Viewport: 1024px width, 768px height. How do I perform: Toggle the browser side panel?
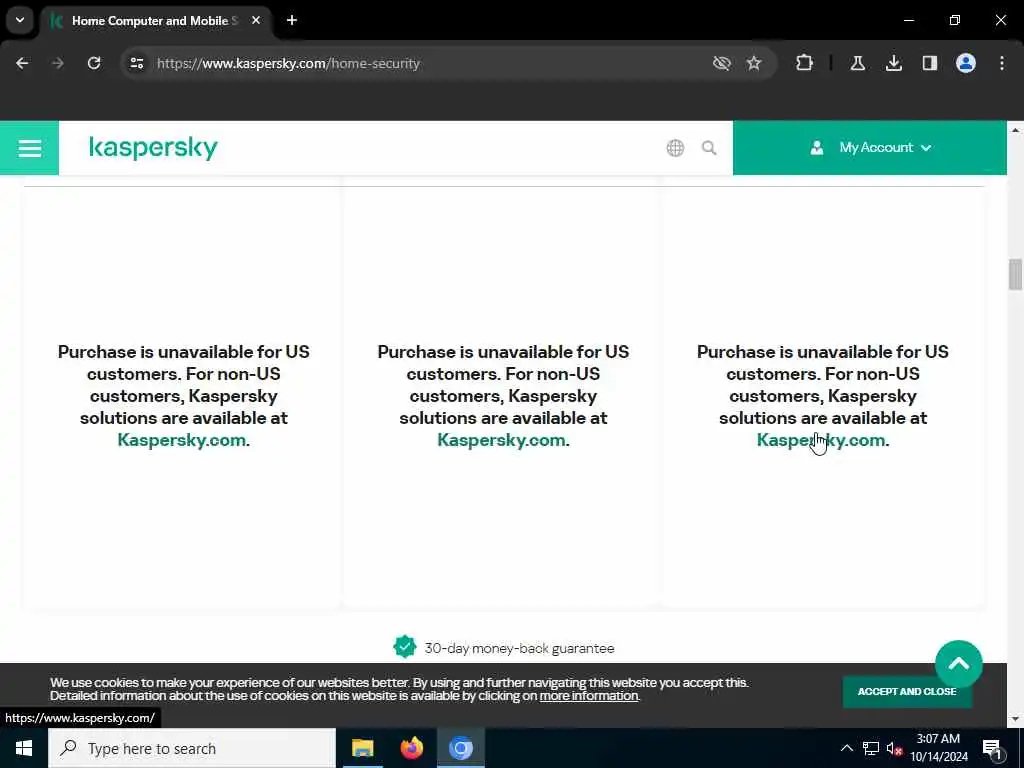[x=929, y=63]
